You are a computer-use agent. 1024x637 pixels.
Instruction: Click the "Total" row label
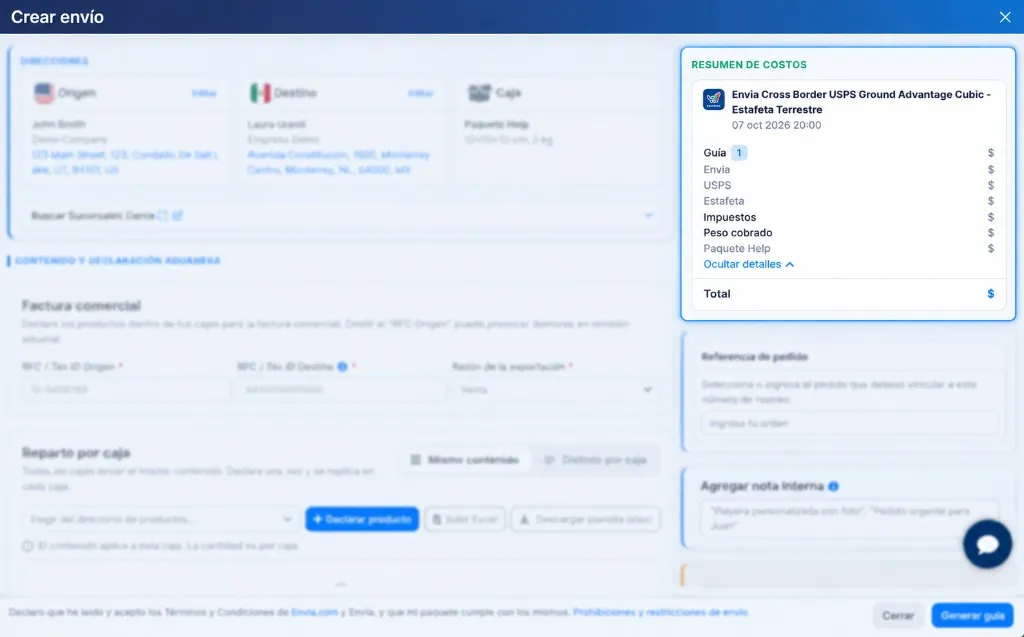click(x=716, y=293)
